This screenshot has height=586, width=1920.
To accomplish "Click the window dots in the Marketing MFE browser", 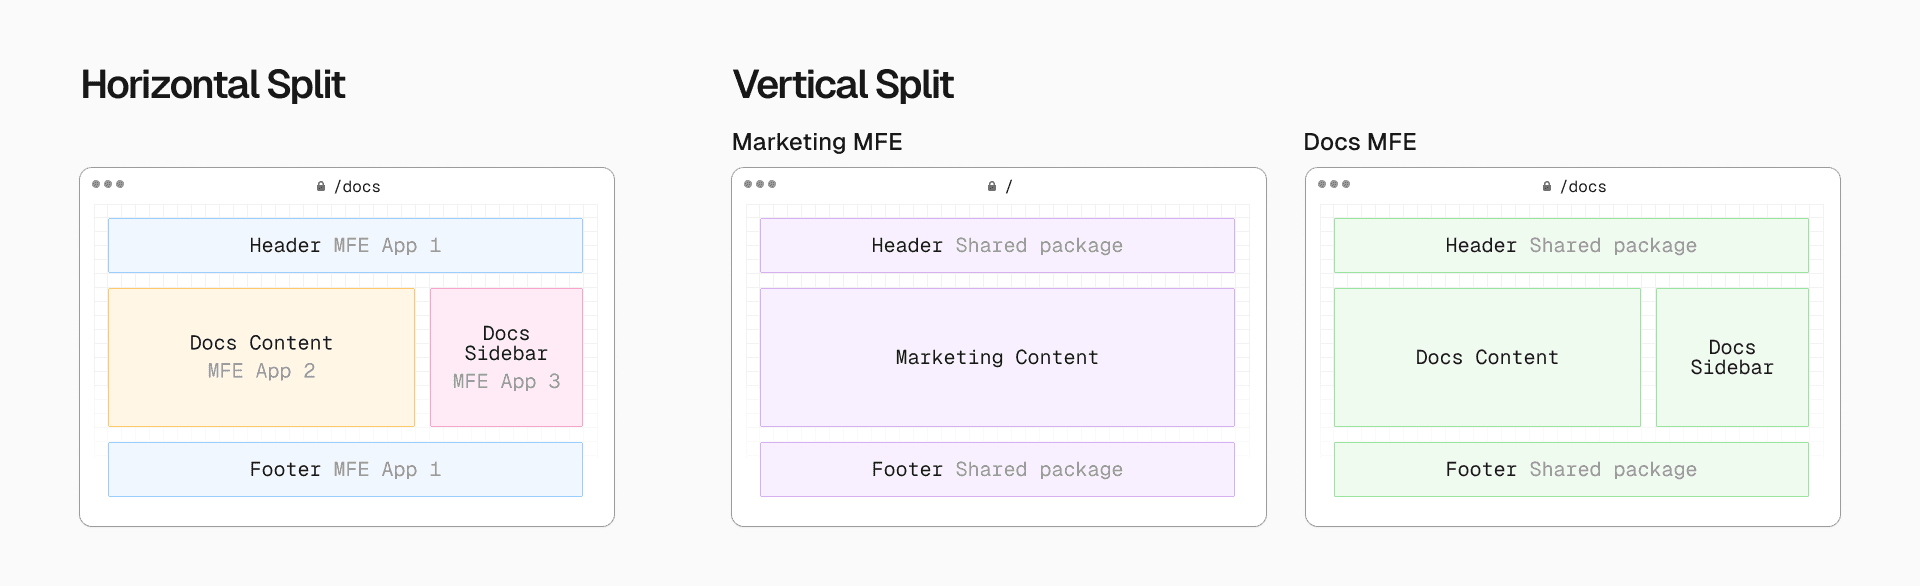I will [760, 184].
